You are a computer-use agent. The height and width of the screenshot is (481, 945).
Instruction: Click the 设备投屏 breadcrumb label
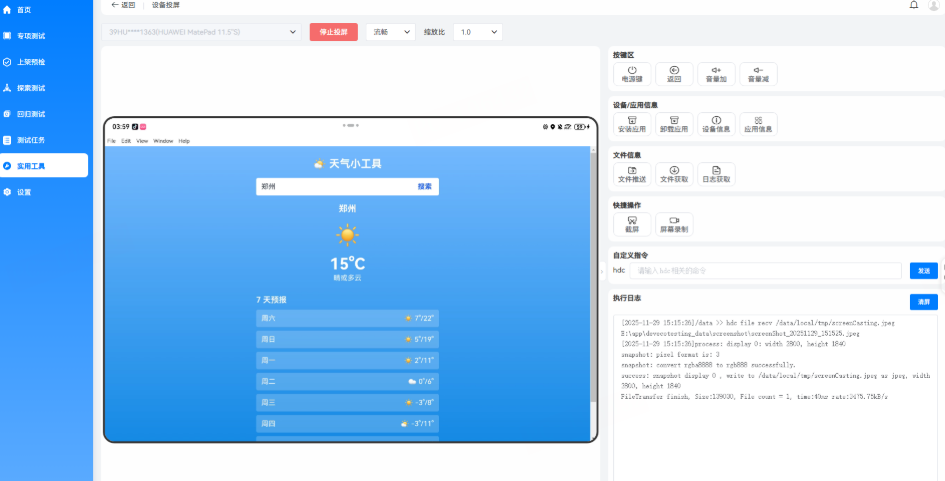click(x=166, y=5)
